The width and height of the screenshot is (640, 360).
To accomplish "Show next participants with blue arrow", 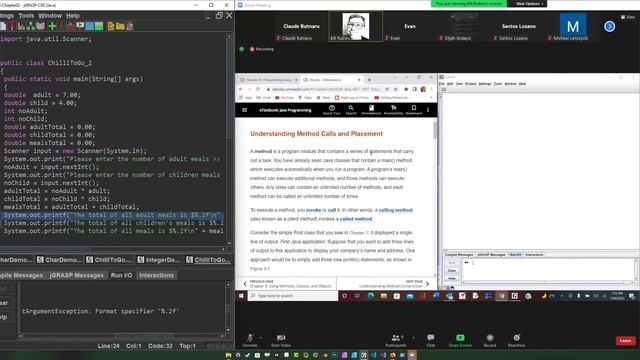I will (x=609, y=27).
